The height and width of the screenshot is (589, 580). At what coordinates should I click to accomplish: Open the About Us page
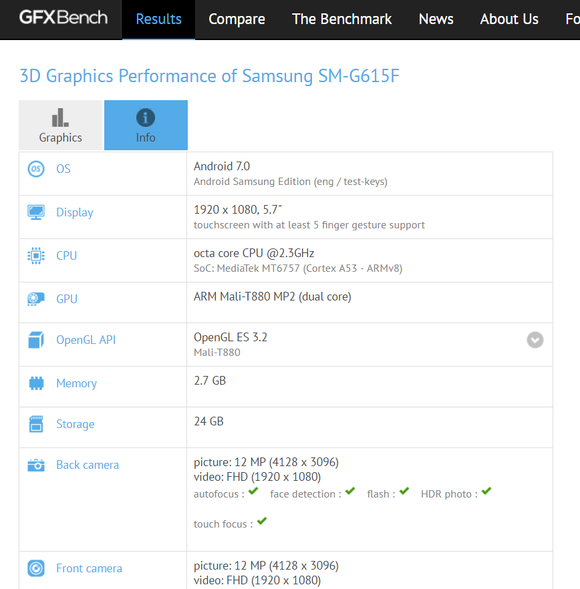pos(509,19)
